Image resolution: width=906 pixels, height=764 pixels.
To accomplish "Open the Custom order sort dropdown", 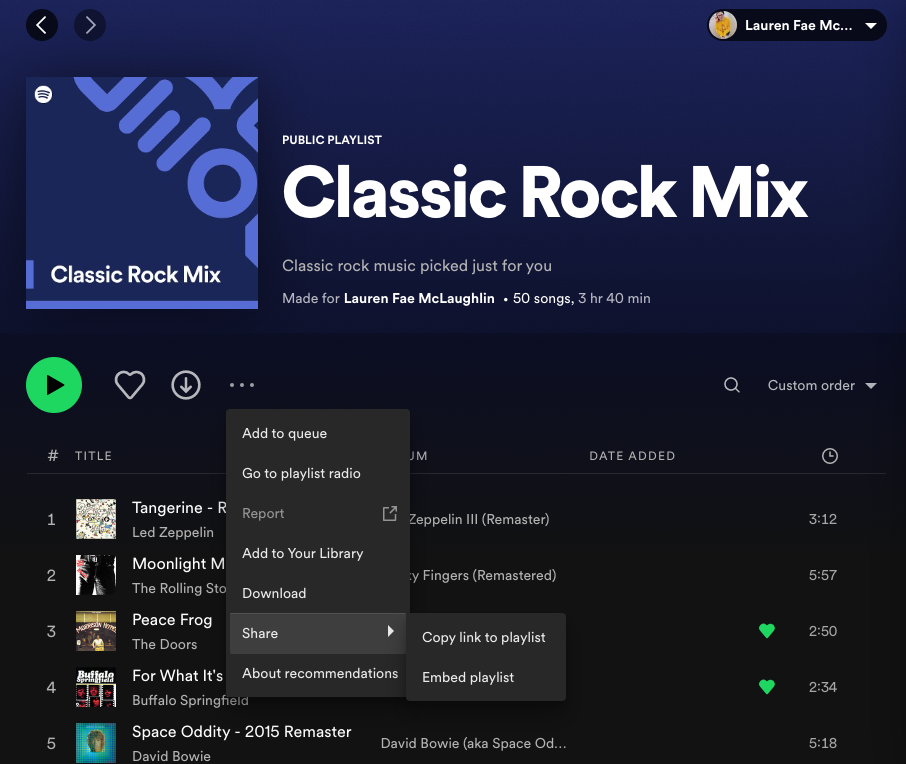I will point(821,385).
